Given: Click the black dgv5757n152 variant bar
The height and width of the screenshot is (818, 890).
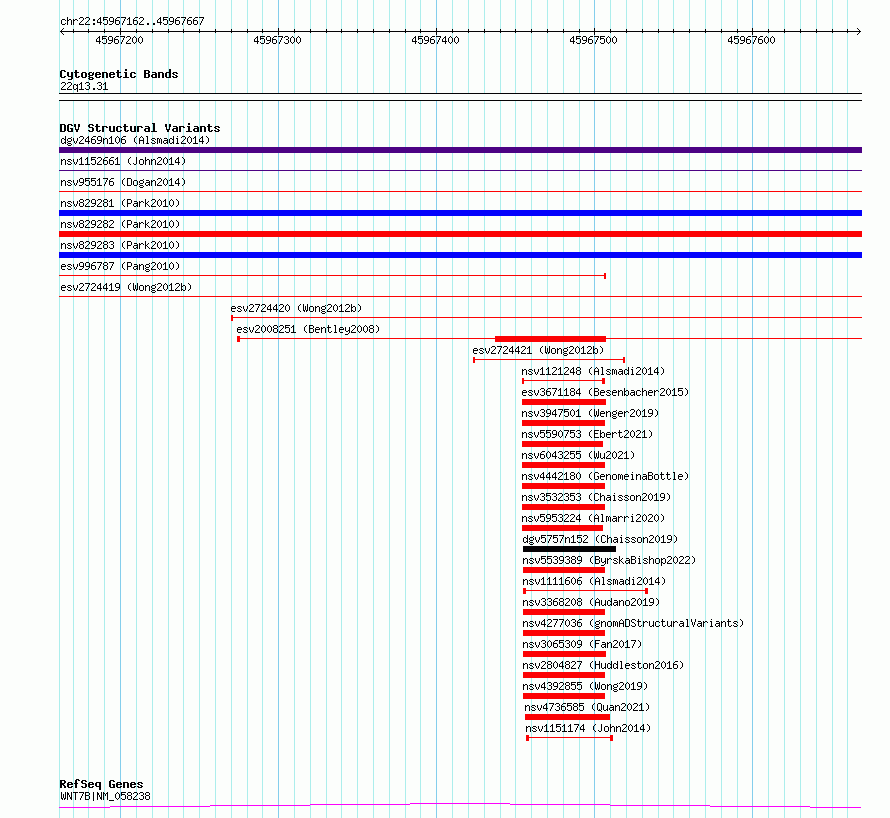Looking at the screenshot, I should click(x=569, y=549).
